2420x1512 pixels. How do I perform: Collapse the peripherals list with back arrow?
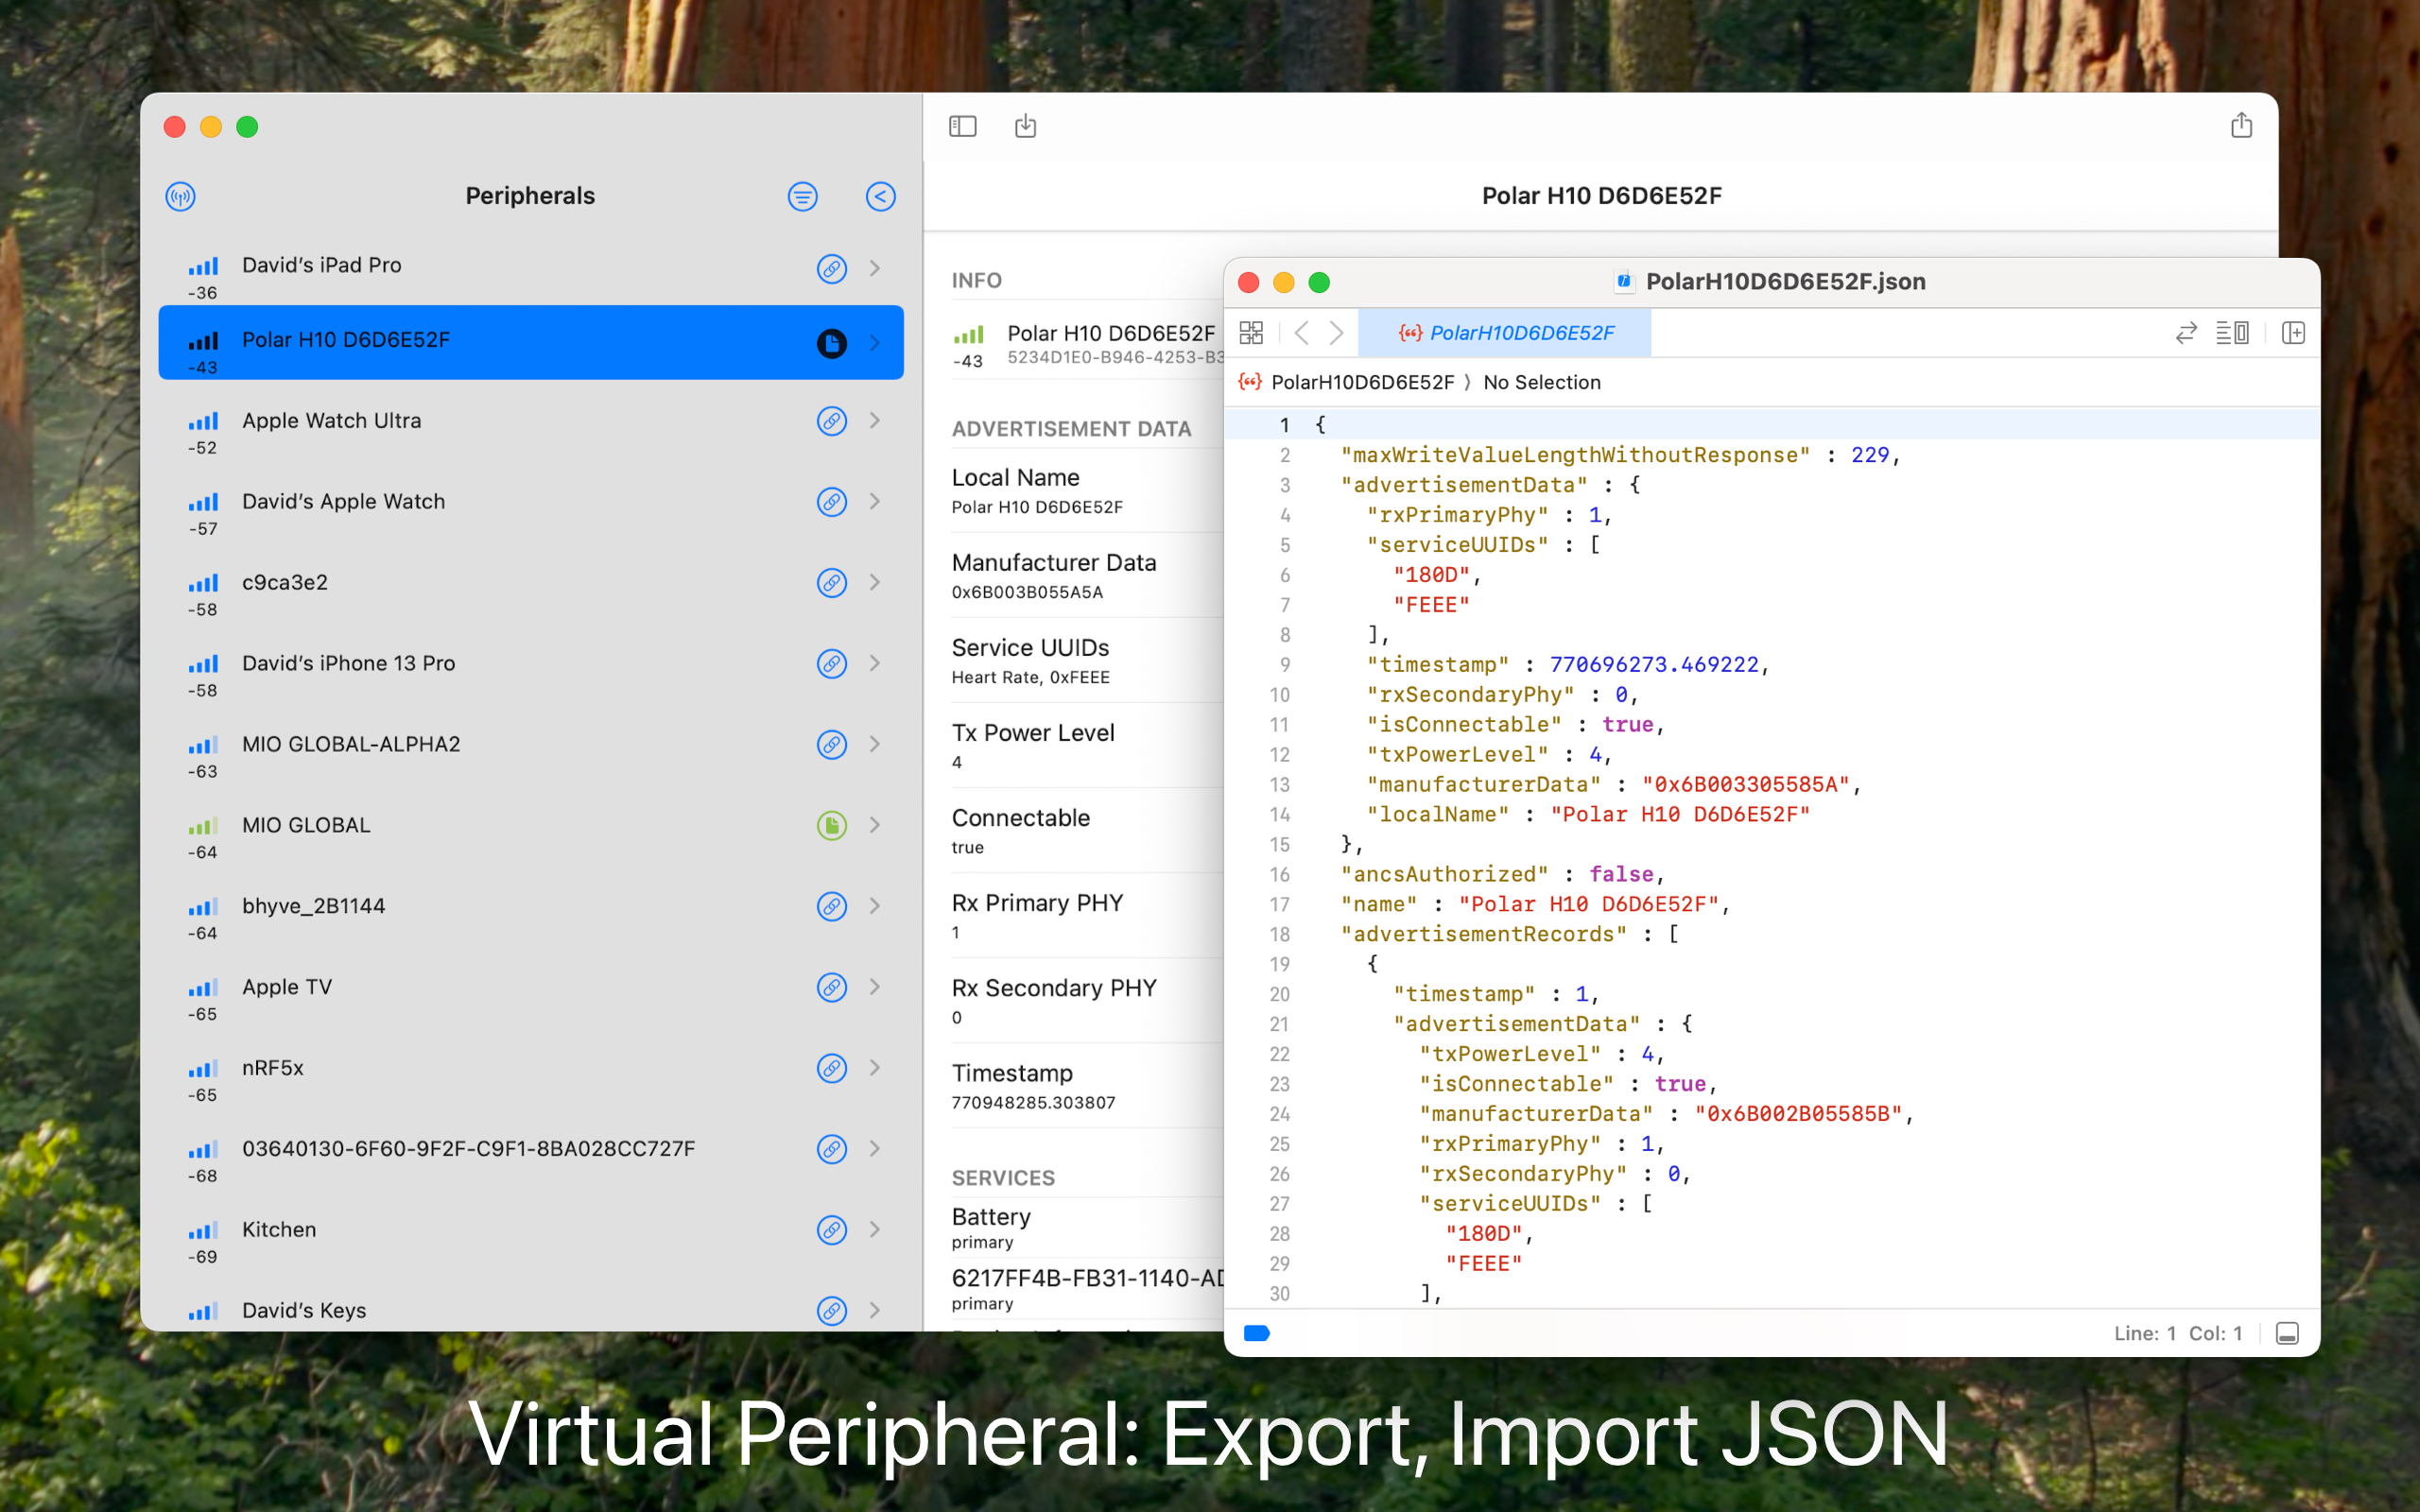point(880,196)
